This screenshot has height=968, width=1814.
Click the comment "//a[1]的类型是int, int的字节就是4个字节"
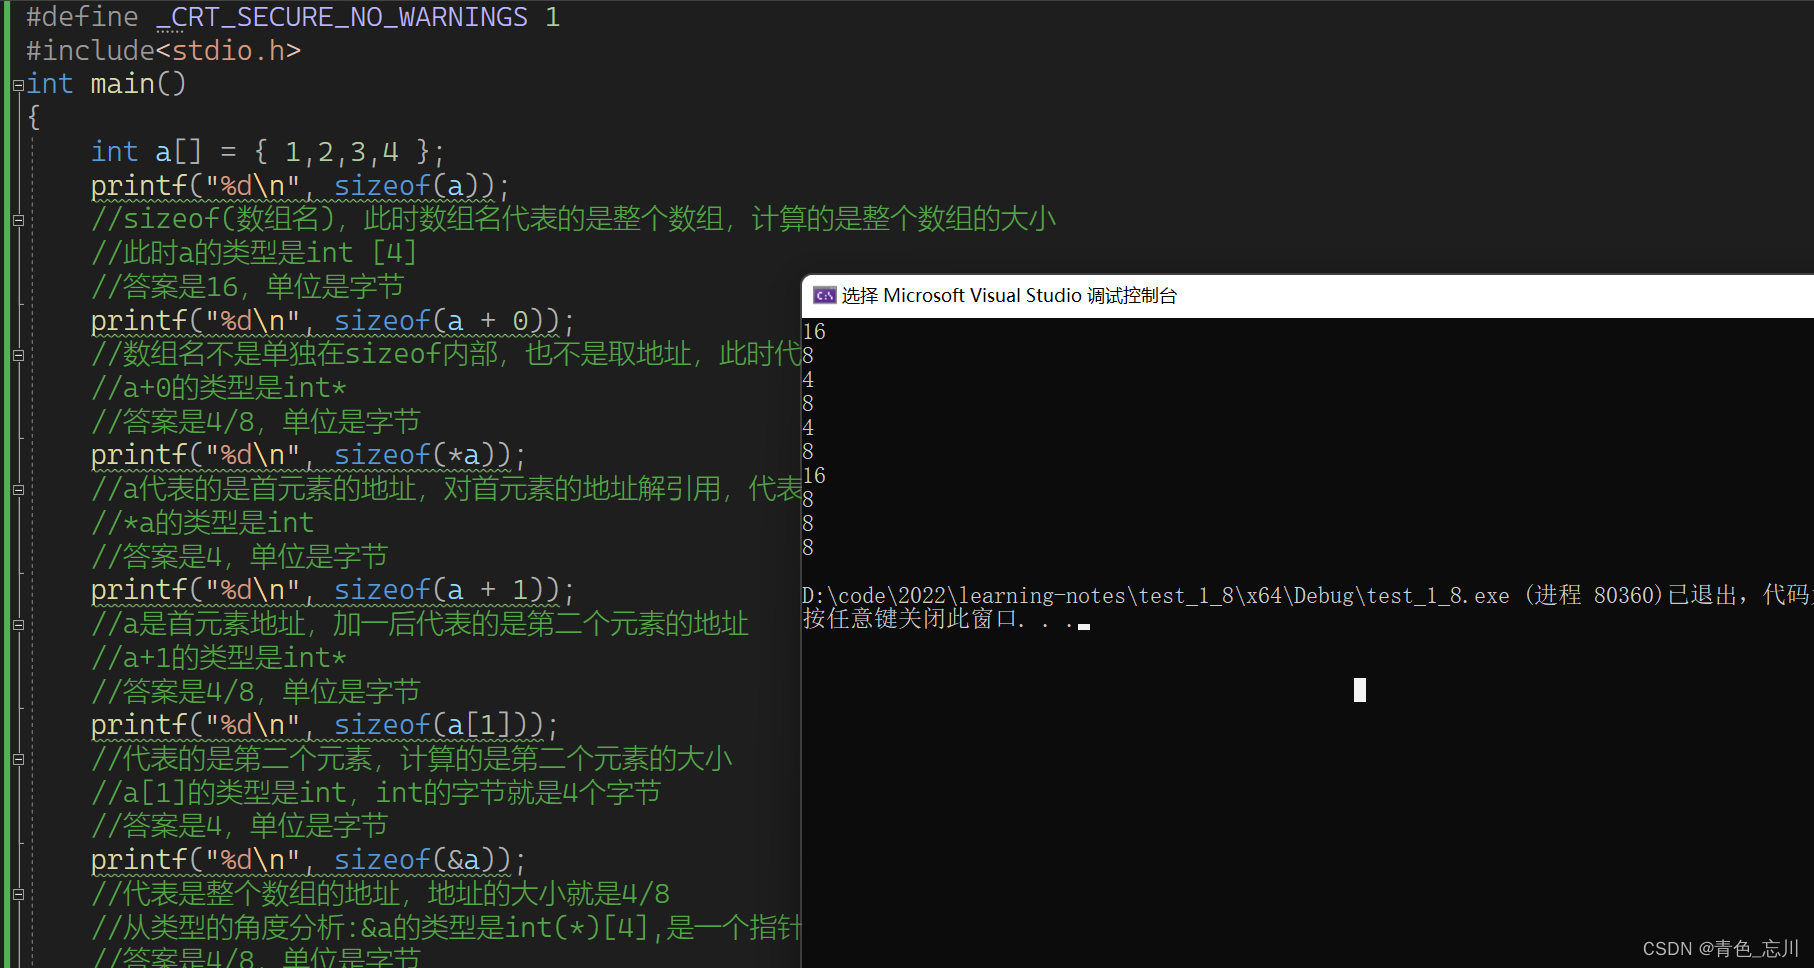coord(375,793)
